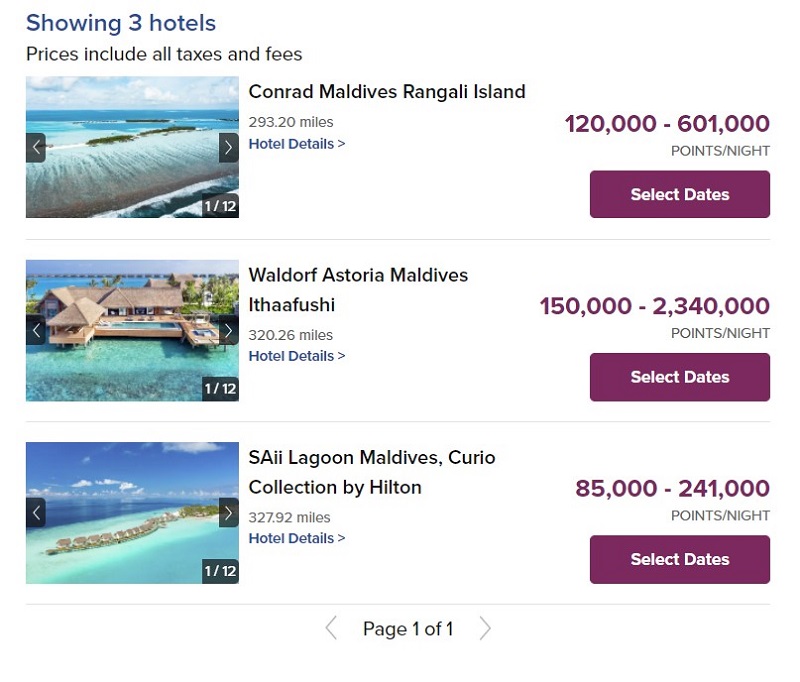Click the next page arrow in pagination
This screenshot has height=682, width=800.
coord(485,628)
